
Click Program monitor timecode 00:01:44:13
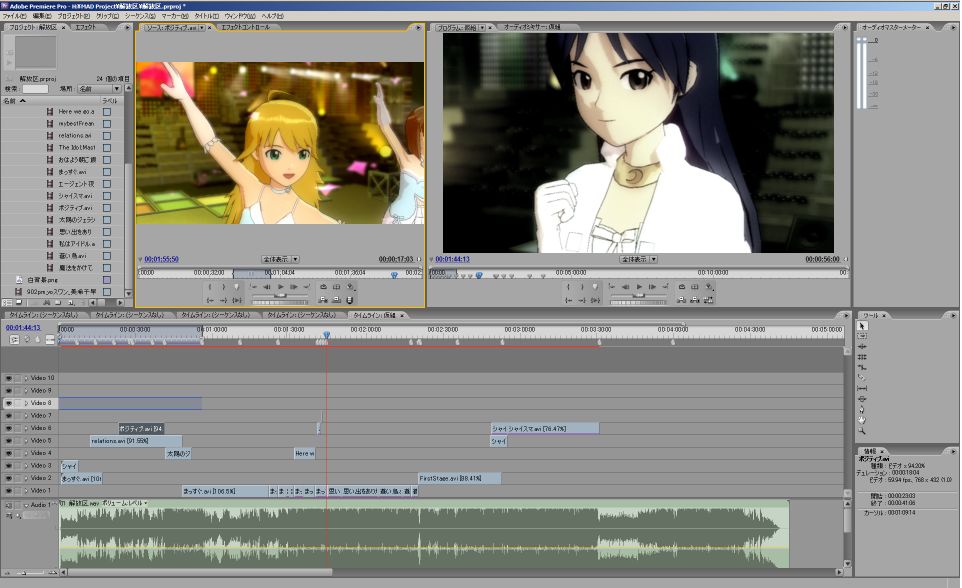[452, 259]
